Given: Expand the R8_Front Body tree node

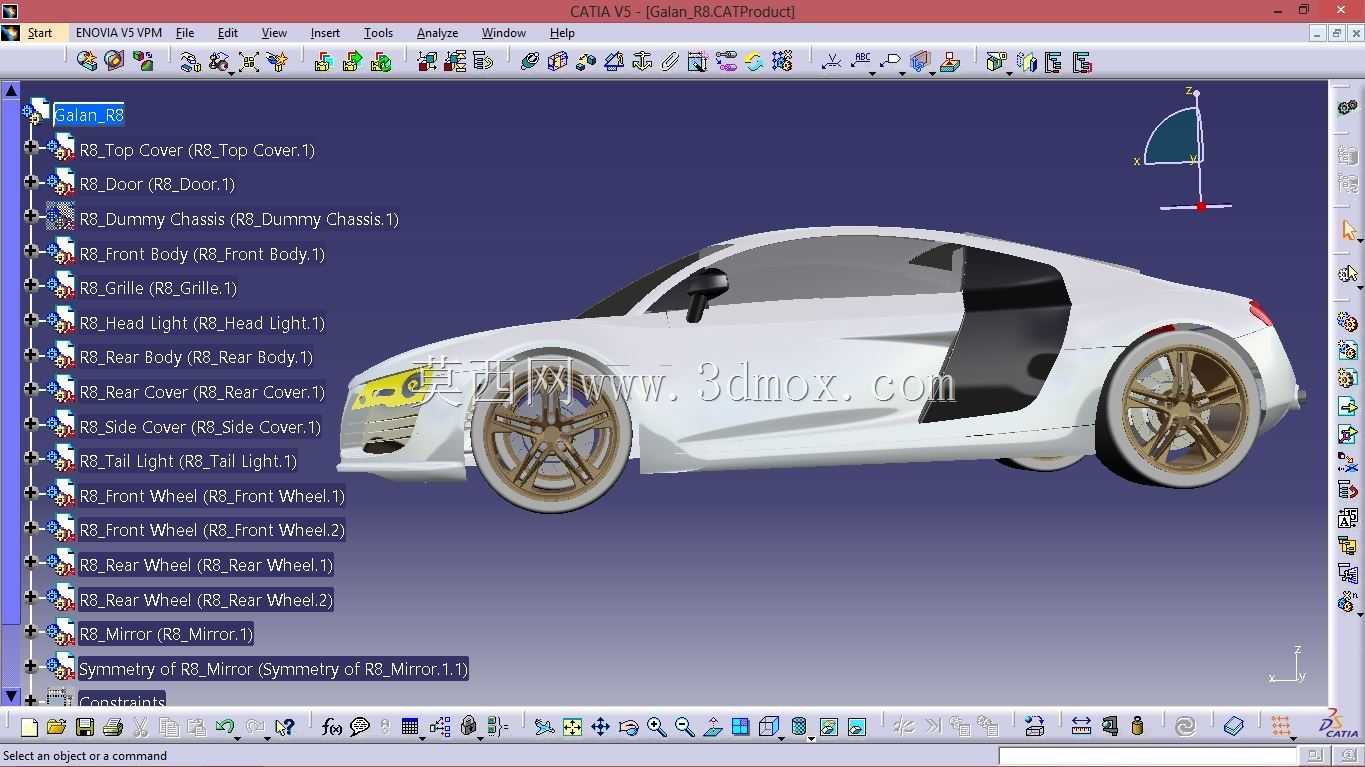Looking at the screenshot, I should 31,252.
